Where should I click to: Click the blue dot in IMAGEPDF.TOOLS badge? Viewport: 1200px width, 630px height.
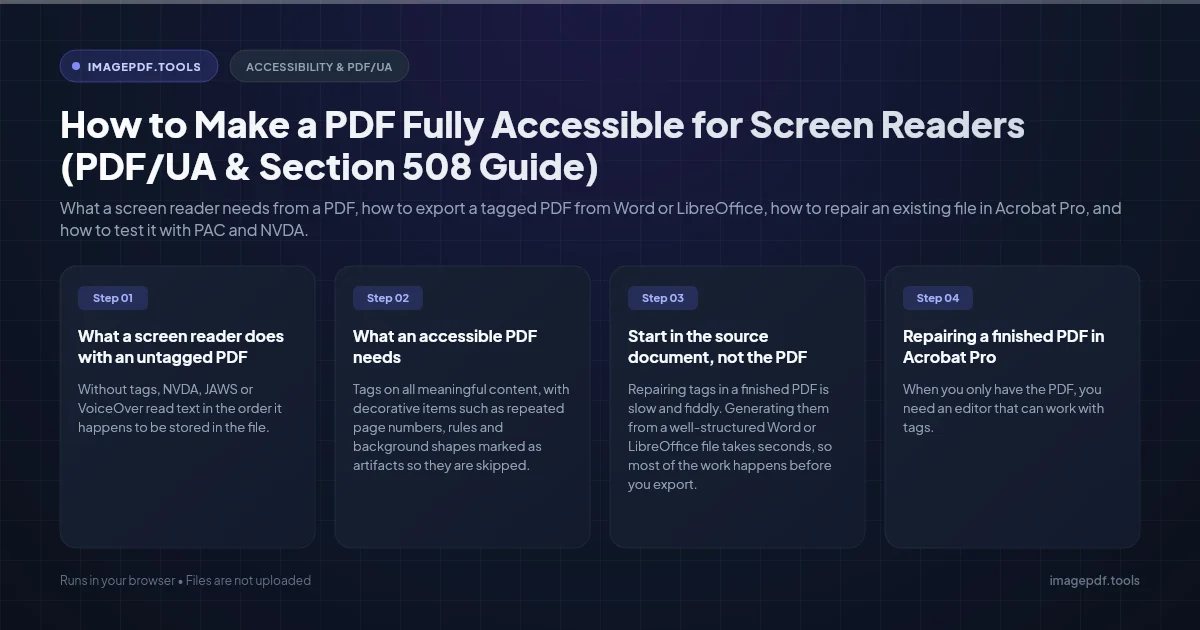coord(76,67)
